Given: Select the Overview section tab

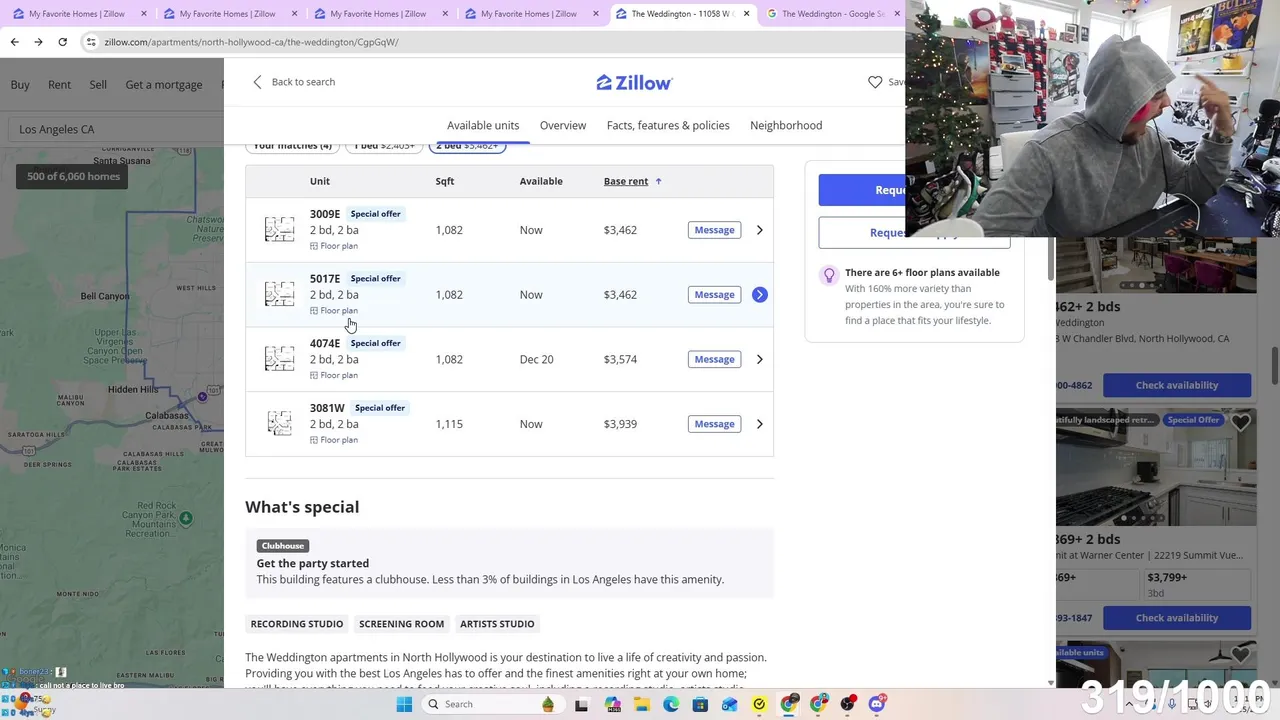Looking at the screenshot, I should pyautogui.click(x=563, y=125).
